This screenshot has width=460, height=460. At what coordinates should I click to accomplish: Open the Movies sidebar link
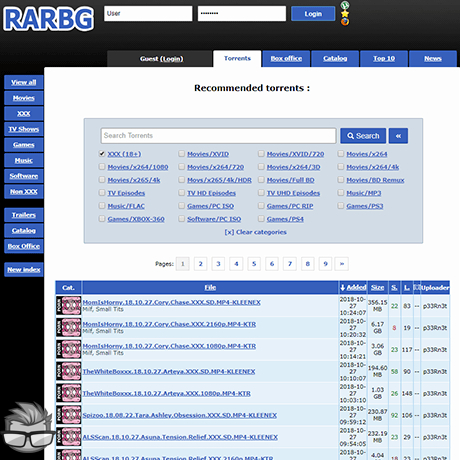pos(24,98)
